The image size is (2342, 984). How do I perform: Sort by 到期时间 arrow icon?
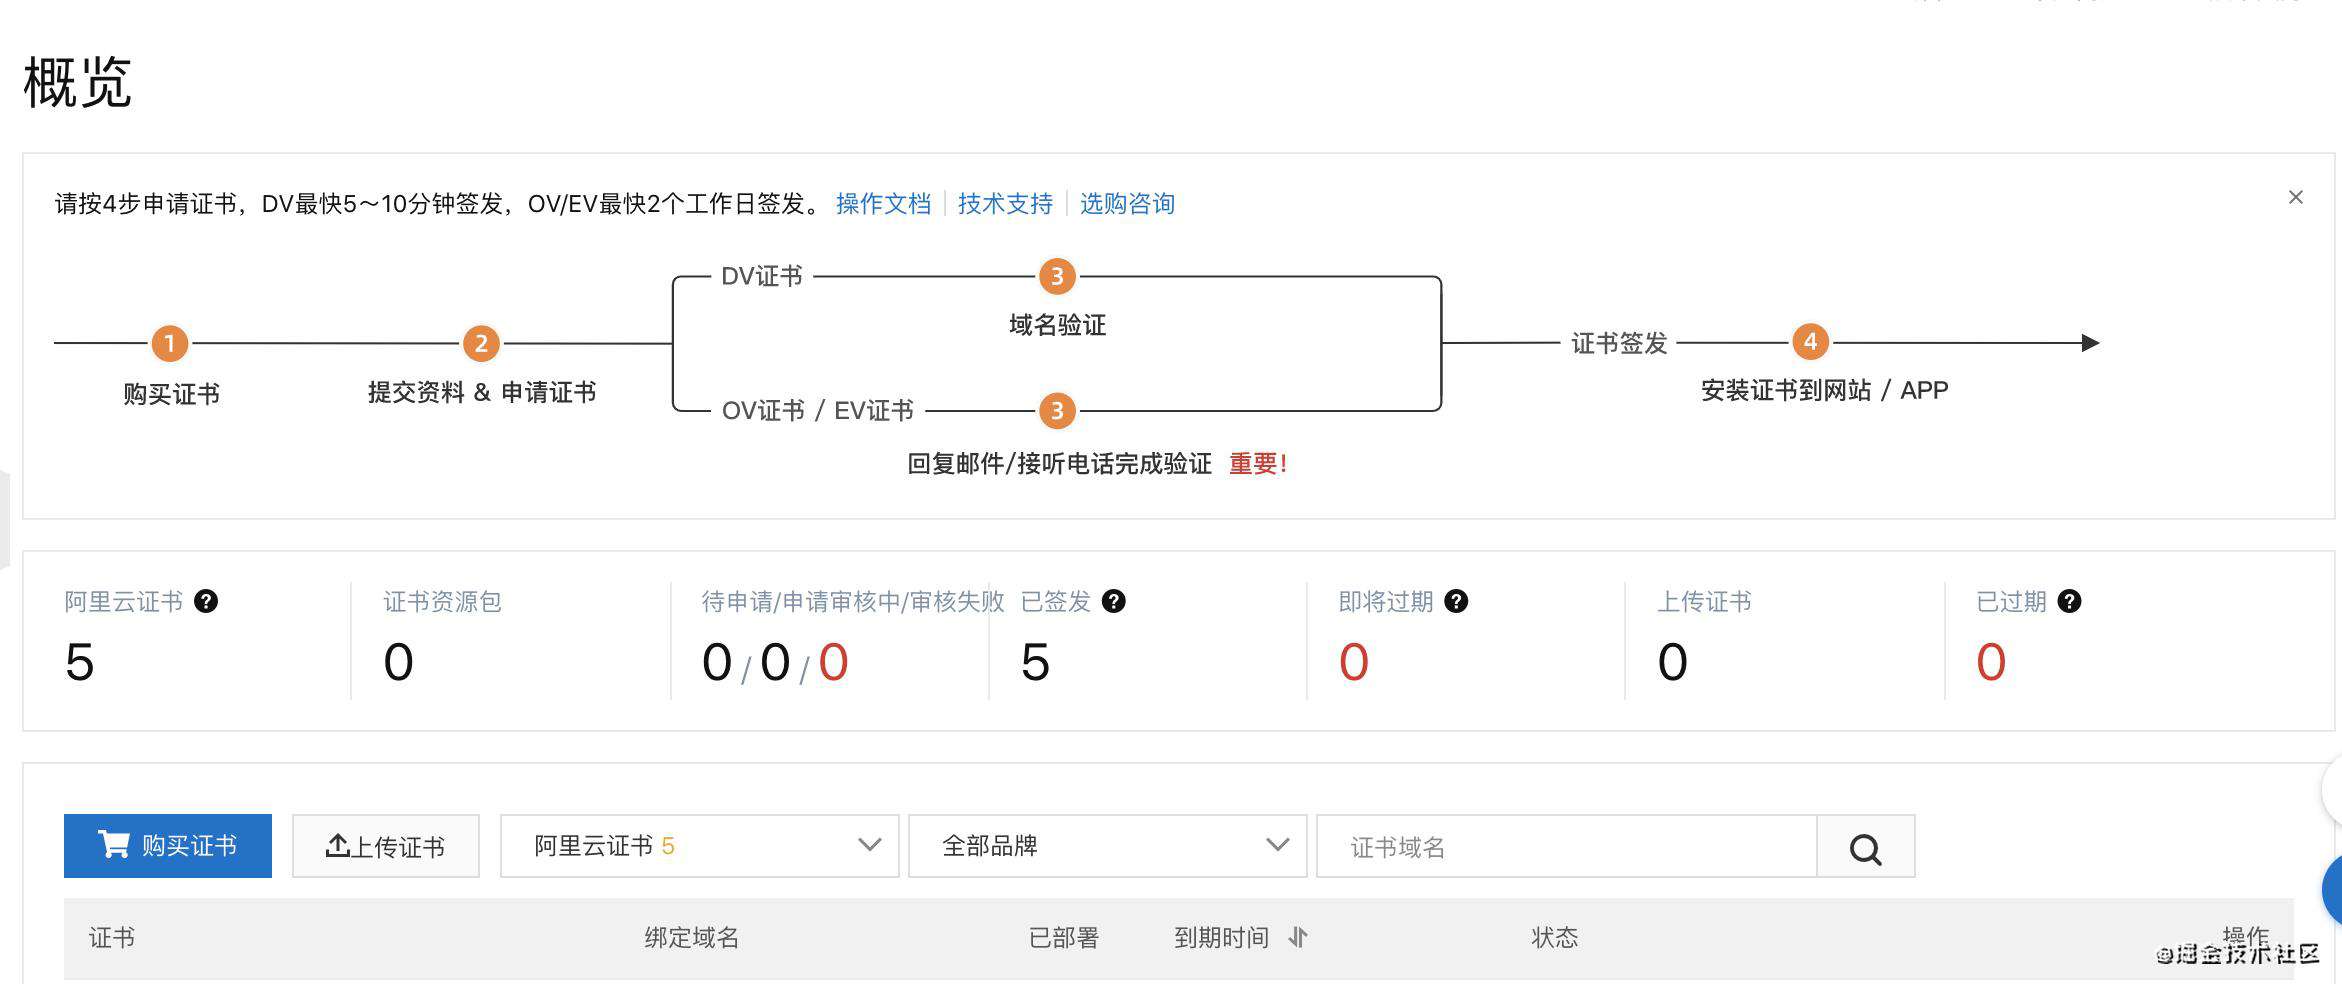tap(1298, 937)
